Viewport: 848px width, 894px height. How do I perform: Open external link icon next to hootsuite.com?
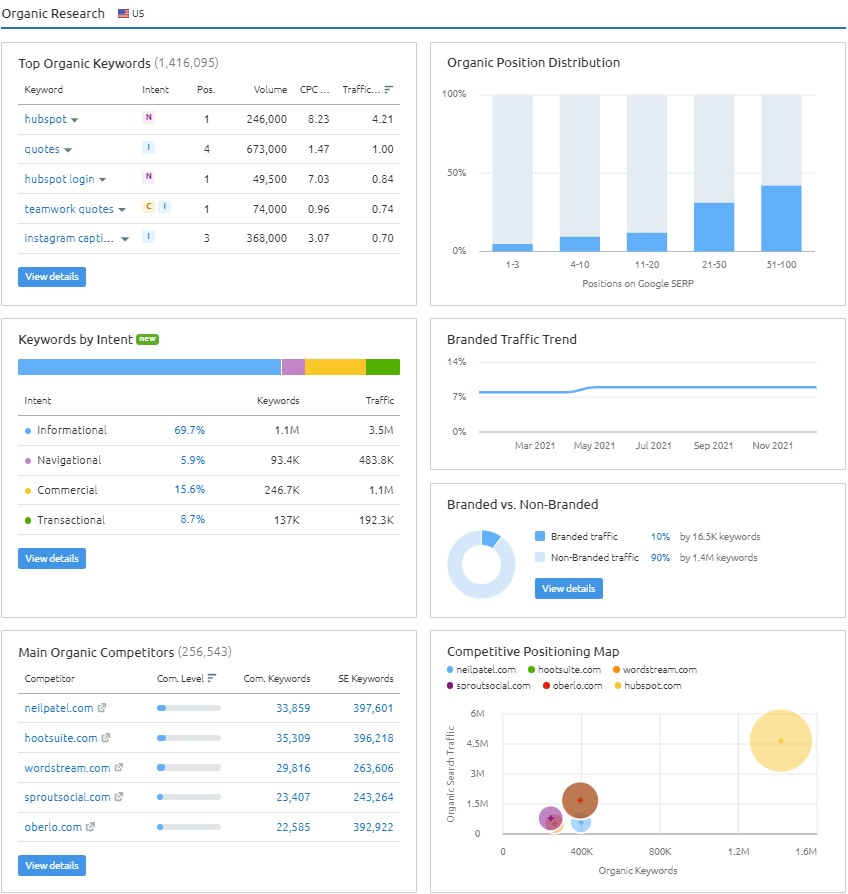pos(106,738)
